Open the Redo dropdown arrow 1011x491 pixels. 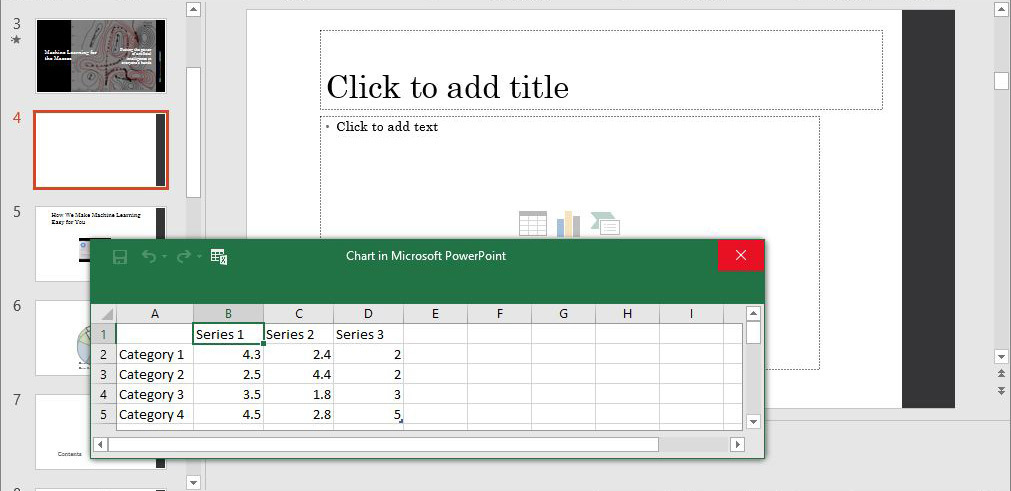(x=197, y=258)
